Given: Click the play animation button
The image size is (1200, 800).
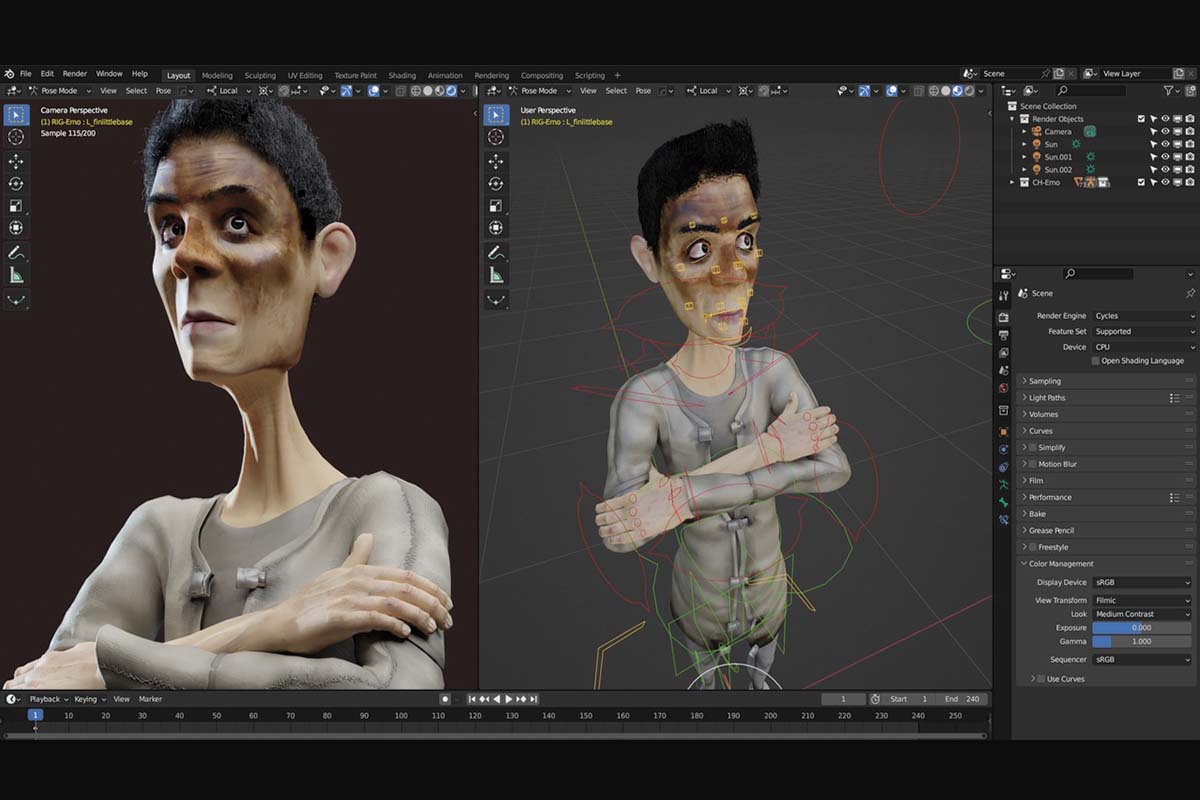Looking at the screenshot, I should [x=508, y=699].
